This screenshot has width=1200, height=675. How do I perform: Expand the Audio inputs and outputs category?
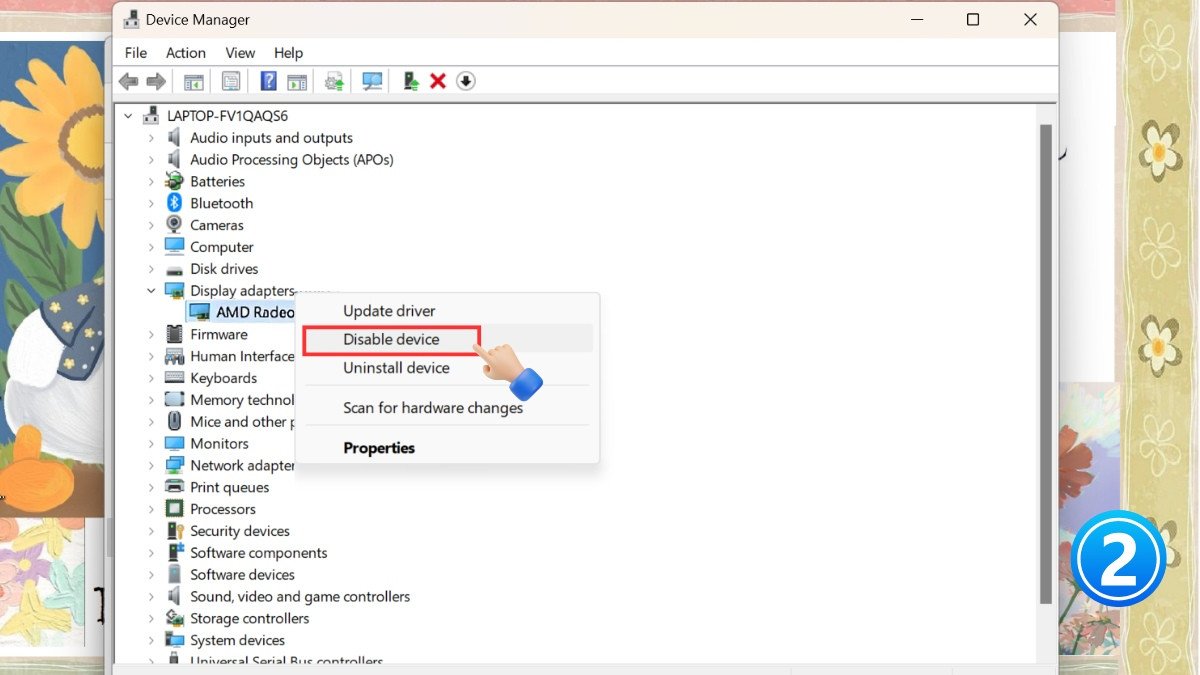(152, 138)
